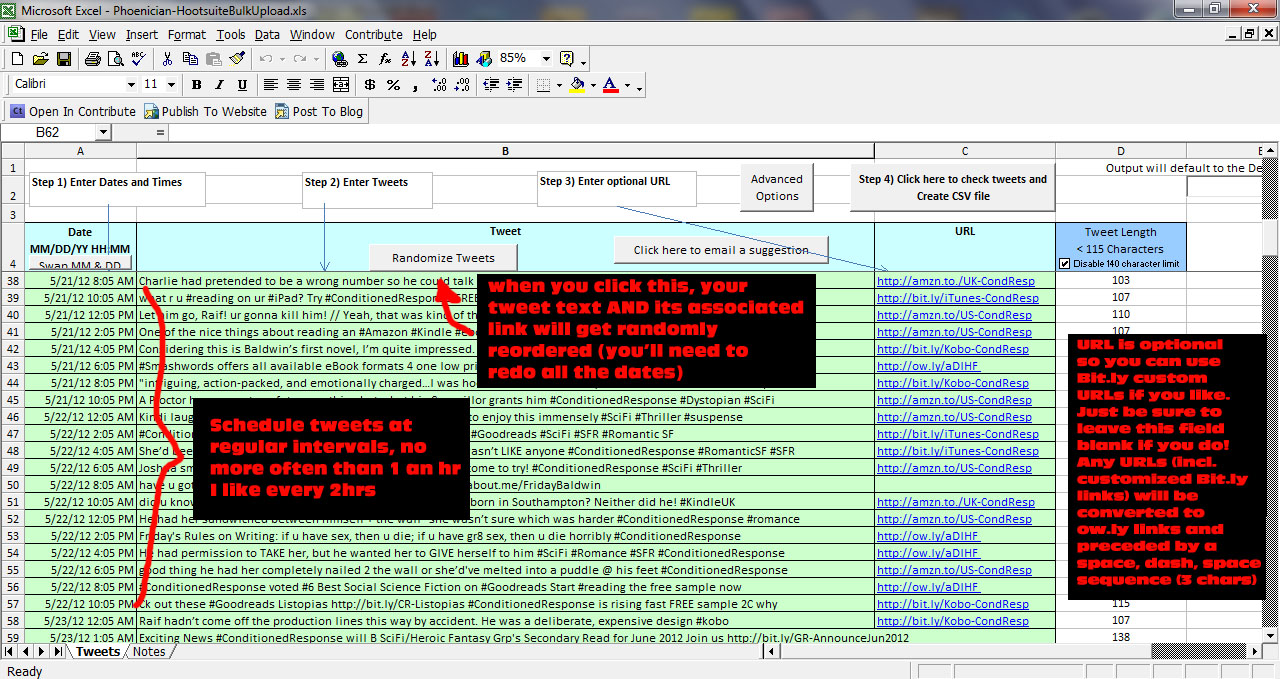1280x679 pixels.
Task: Click the Open folder icon
Action: [40, 59]
